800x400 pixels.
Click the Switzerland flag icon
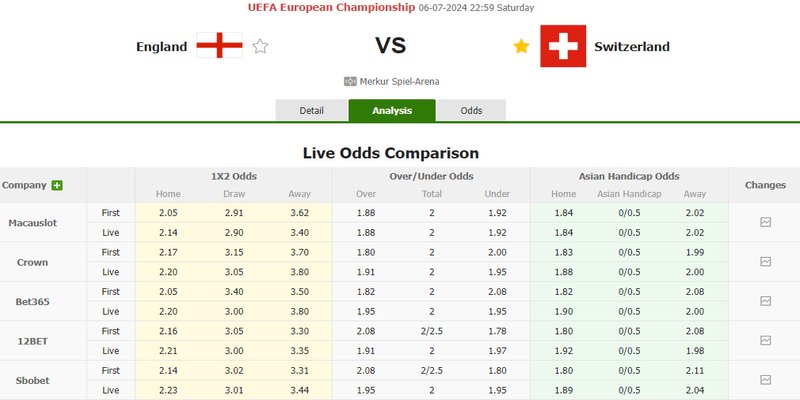coord(563,46)
